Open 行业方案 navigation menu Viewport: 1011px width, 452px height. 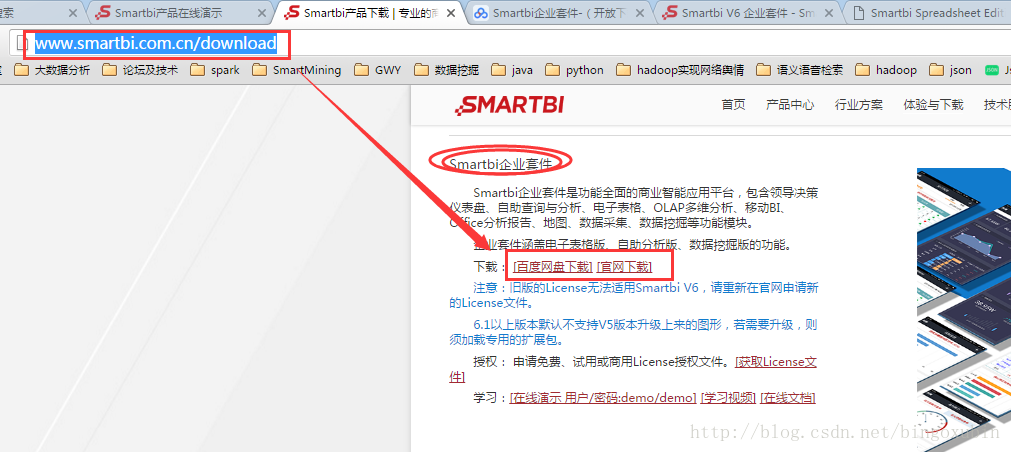pyautogui.click(x=859, y=105)
